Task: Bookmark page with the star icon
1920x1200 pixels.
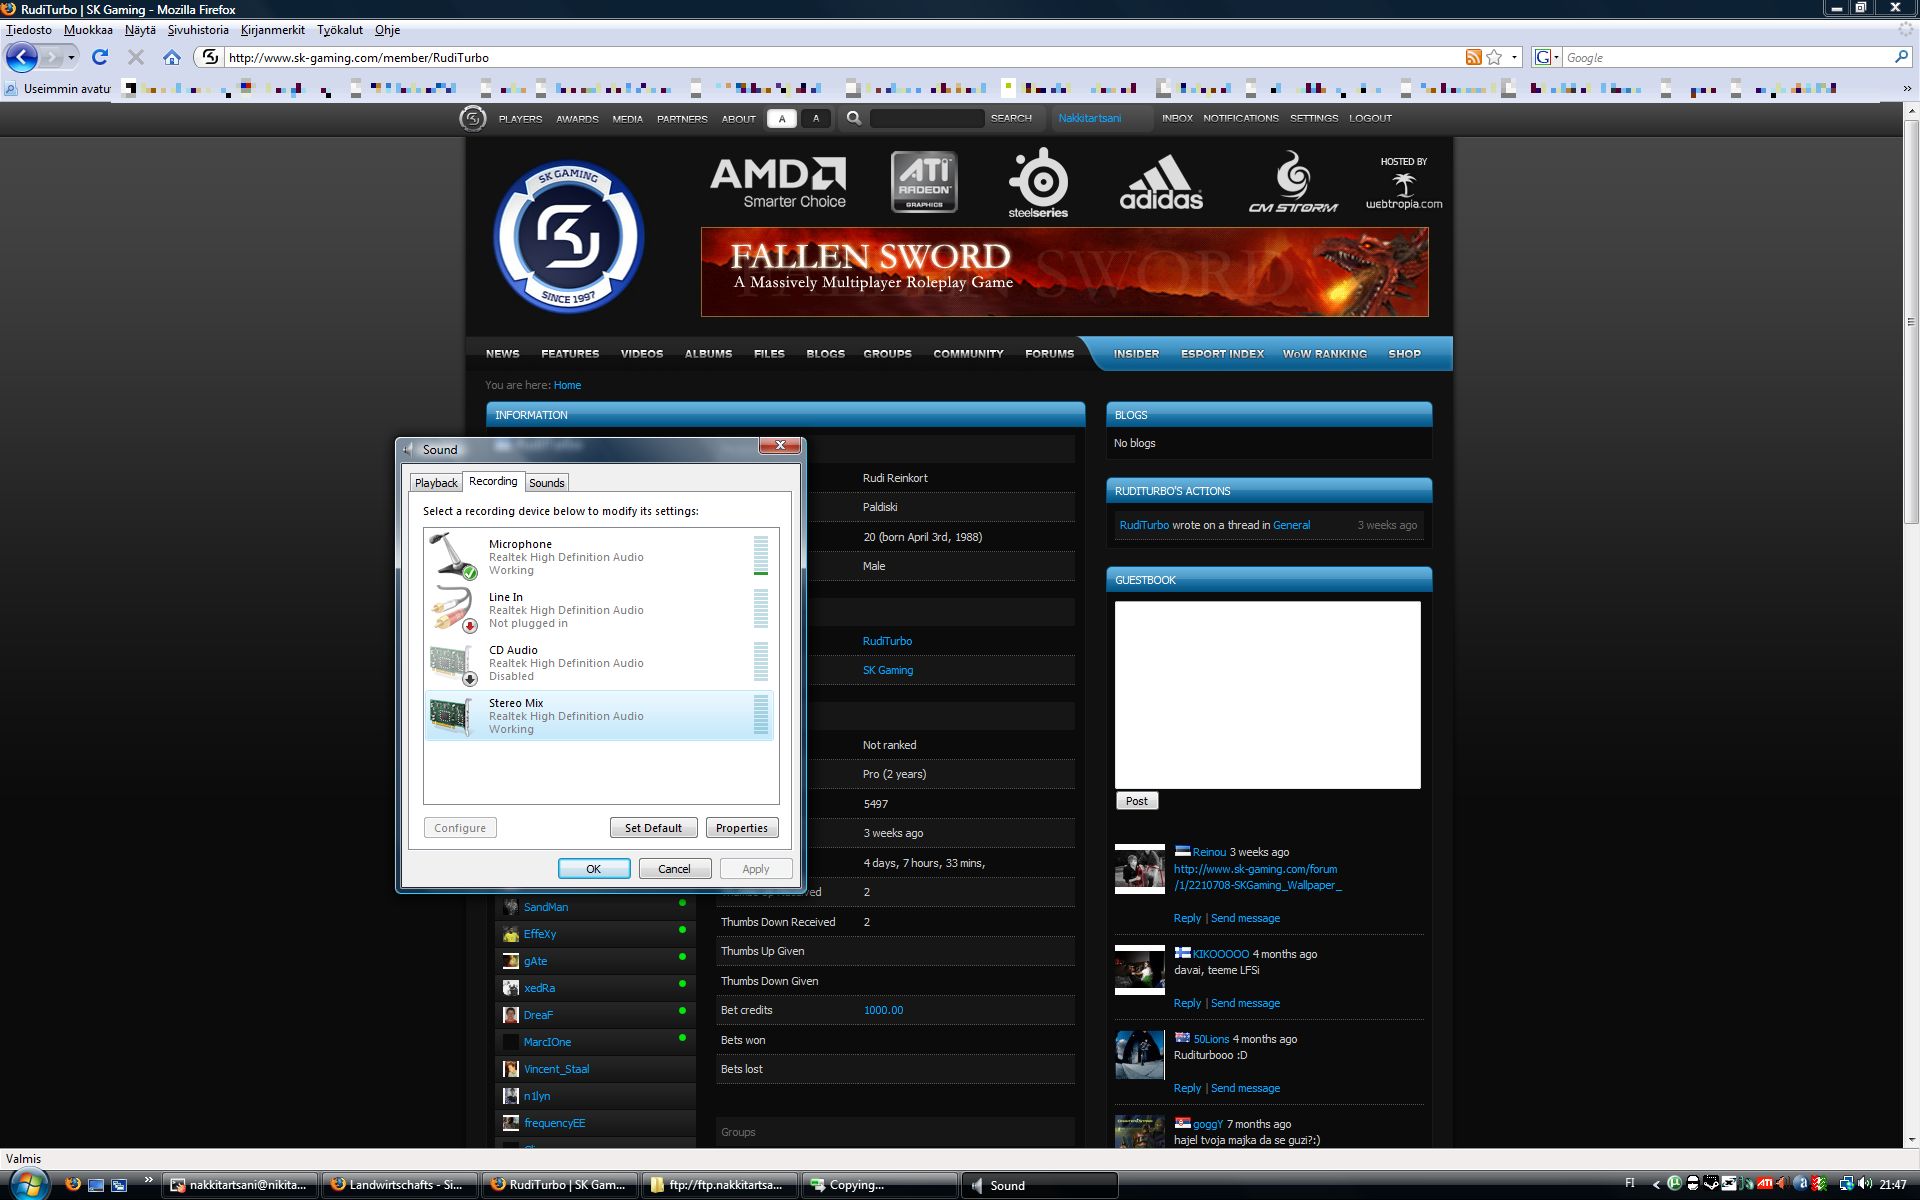Action: coord(1494,57)
